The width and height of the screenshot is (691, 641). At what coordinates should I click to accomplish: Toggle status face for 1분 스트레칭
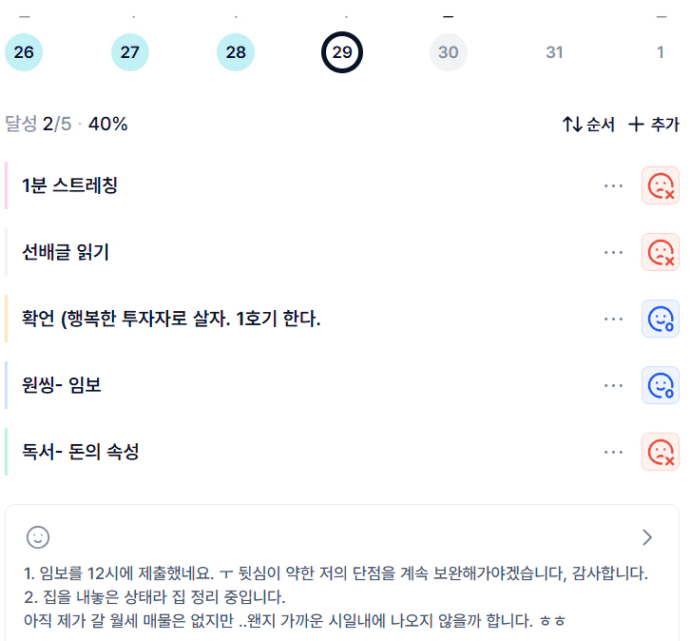tap(660, 186)
